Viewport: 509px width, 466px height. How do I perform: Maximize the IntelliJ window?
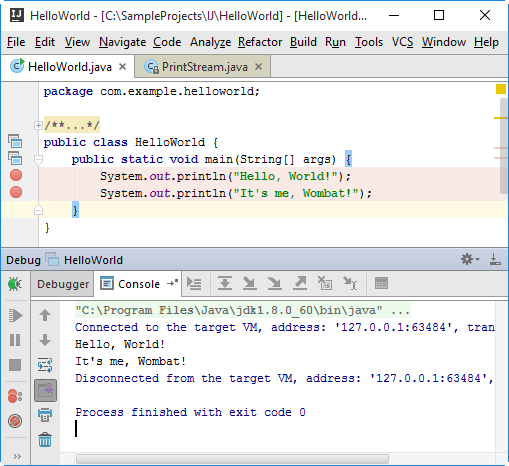click(439, 15)
